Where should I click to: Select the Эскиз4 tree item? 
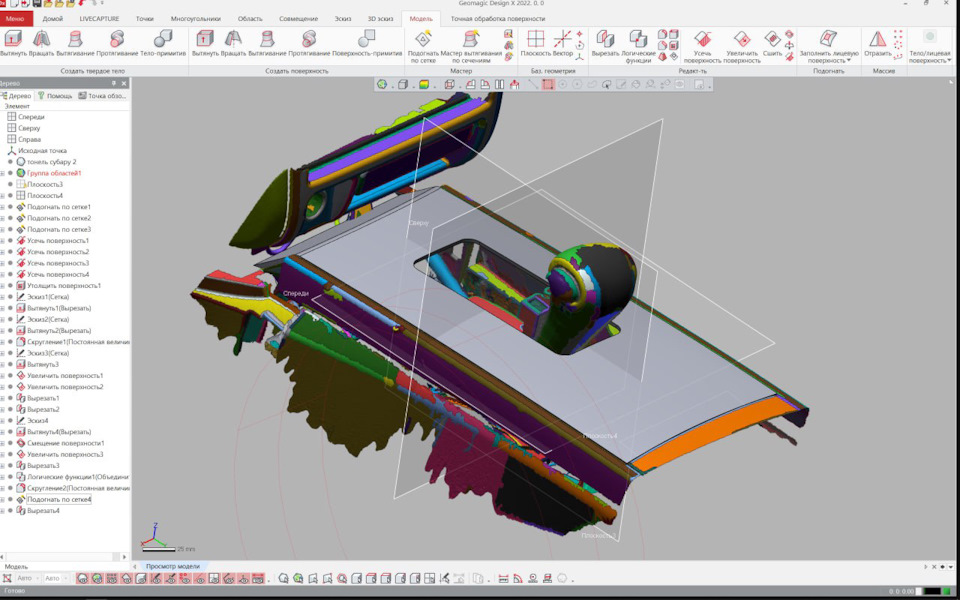37,421
